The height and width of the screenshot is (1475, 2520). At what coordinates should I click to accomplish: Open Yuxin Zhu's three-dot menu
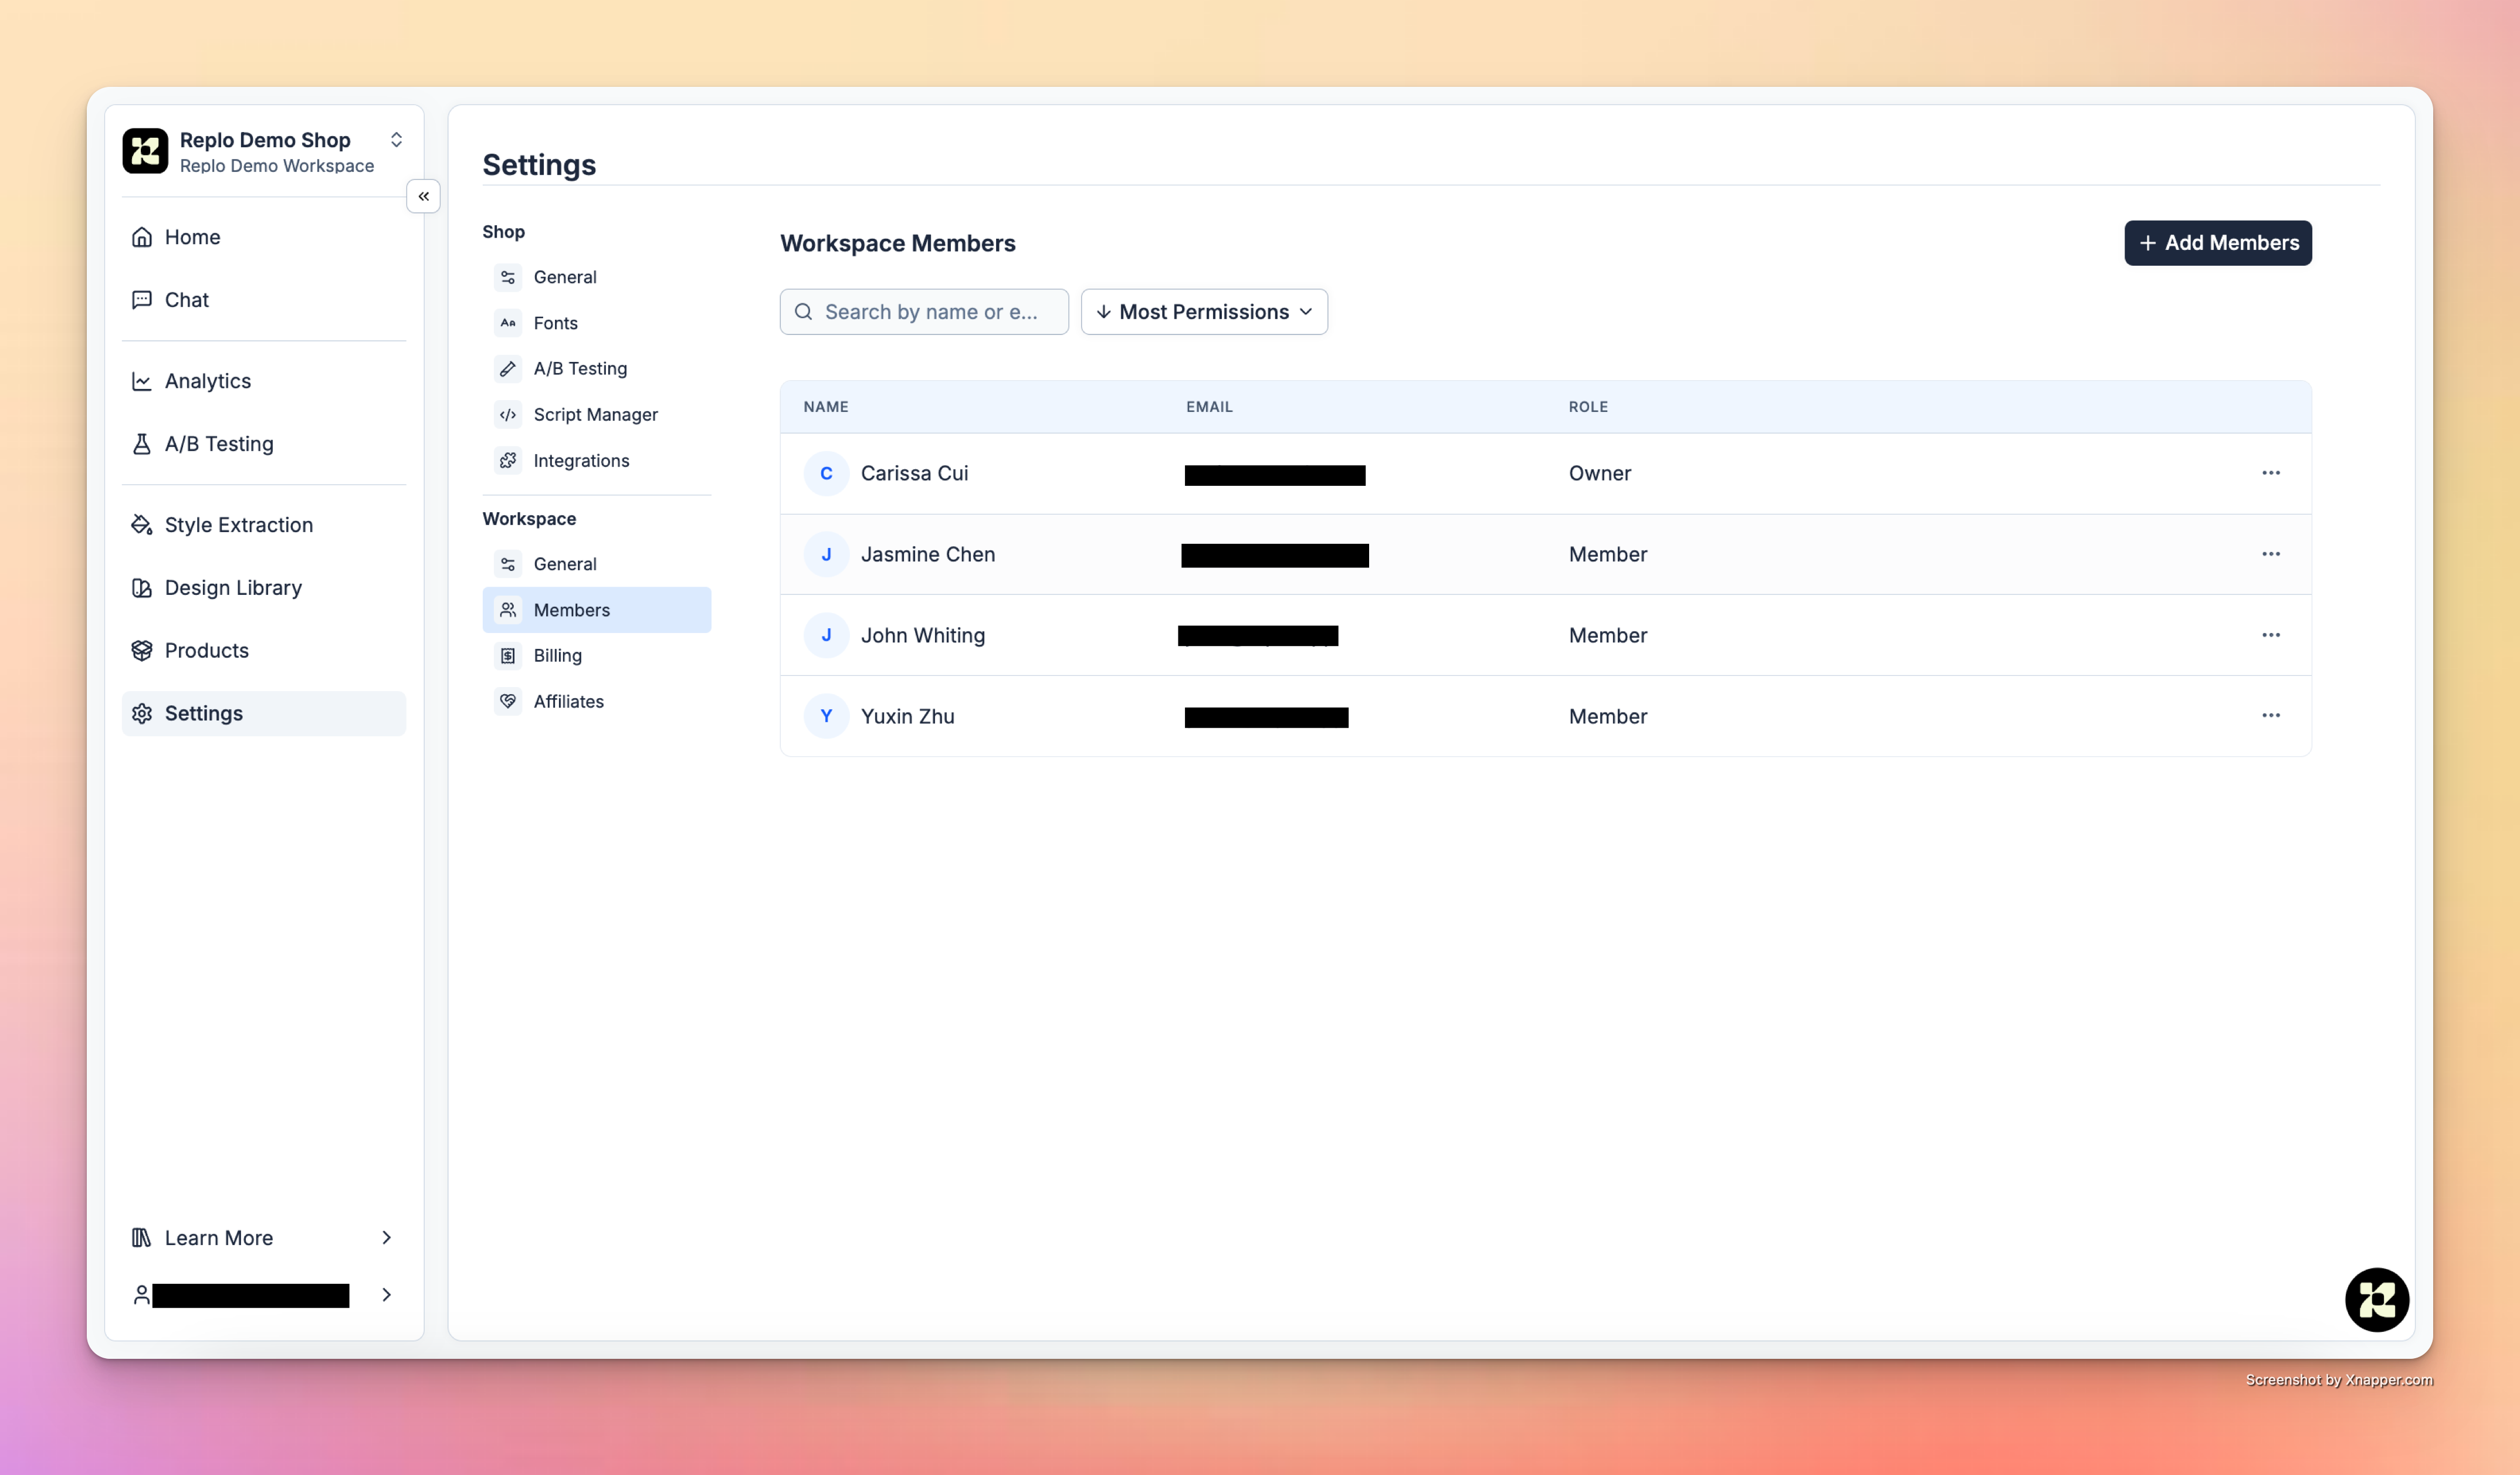click(x=2270, y=716)
